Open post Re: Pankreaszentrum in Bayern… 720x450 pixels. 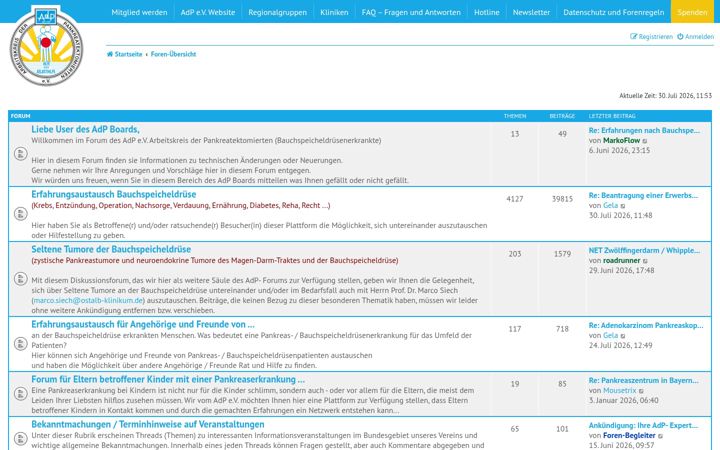(643, 380)
